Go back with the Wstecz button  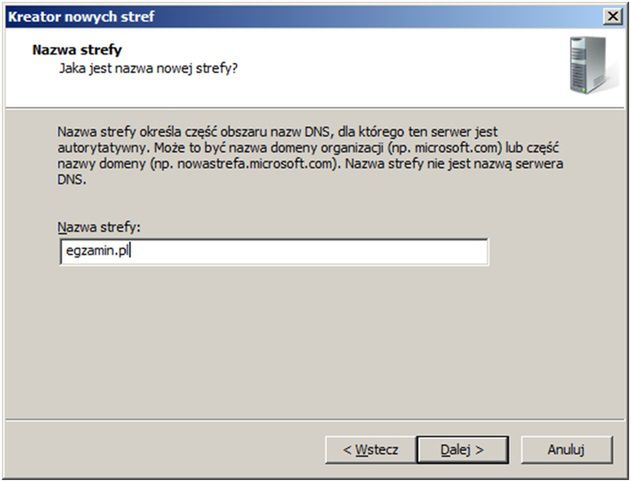point(369,450)
